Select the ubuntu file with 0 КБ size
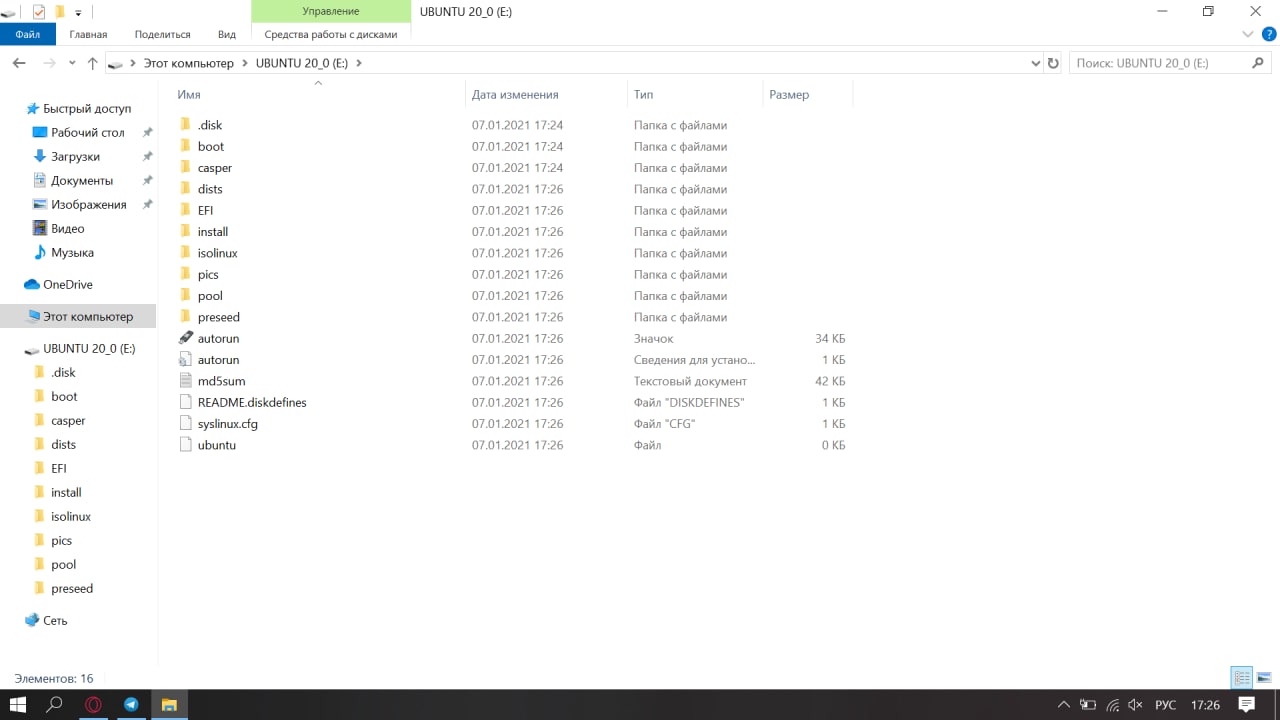Viewport: 1280px width, 720px height. coord(217,445)
